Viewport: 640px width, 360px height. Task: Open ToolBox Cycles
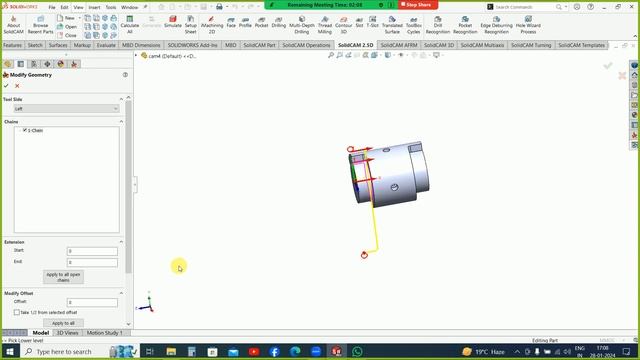(413, 25)
